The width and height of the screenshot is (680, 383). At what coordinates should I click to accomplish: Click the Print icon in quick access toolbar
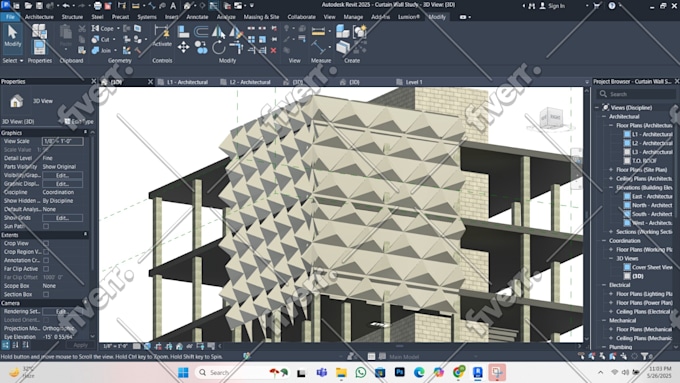pyautogui.click(x=98, y=6)
